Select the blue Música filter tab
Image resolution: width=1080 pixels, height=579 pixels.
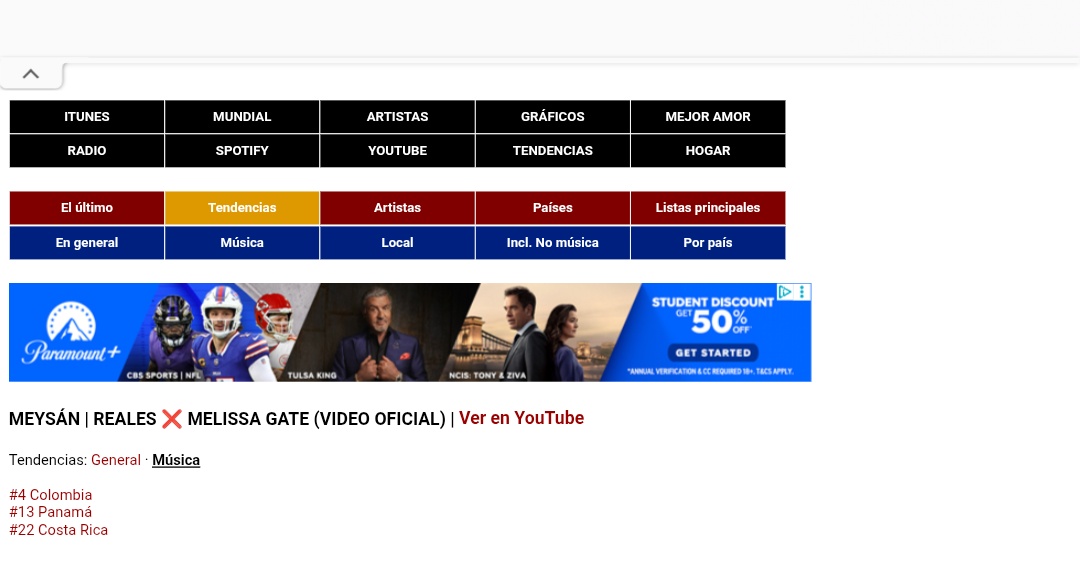pos(242,243)
